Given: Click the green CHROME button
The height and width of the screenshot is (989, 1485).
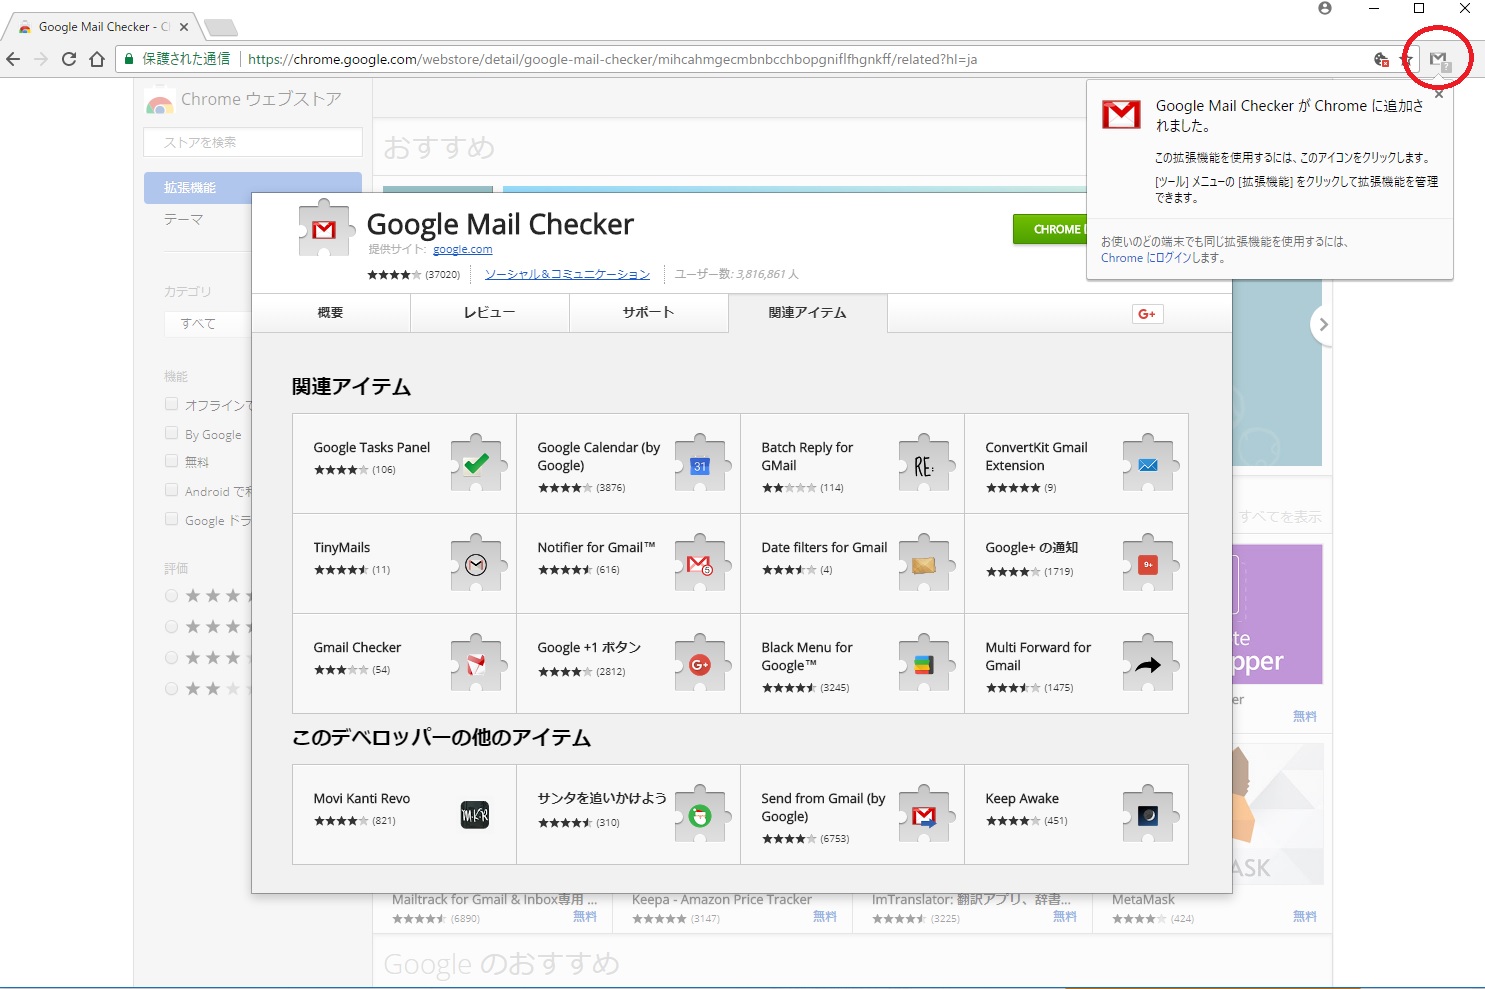Looking at the screenshot, I should coord(1050,230).
